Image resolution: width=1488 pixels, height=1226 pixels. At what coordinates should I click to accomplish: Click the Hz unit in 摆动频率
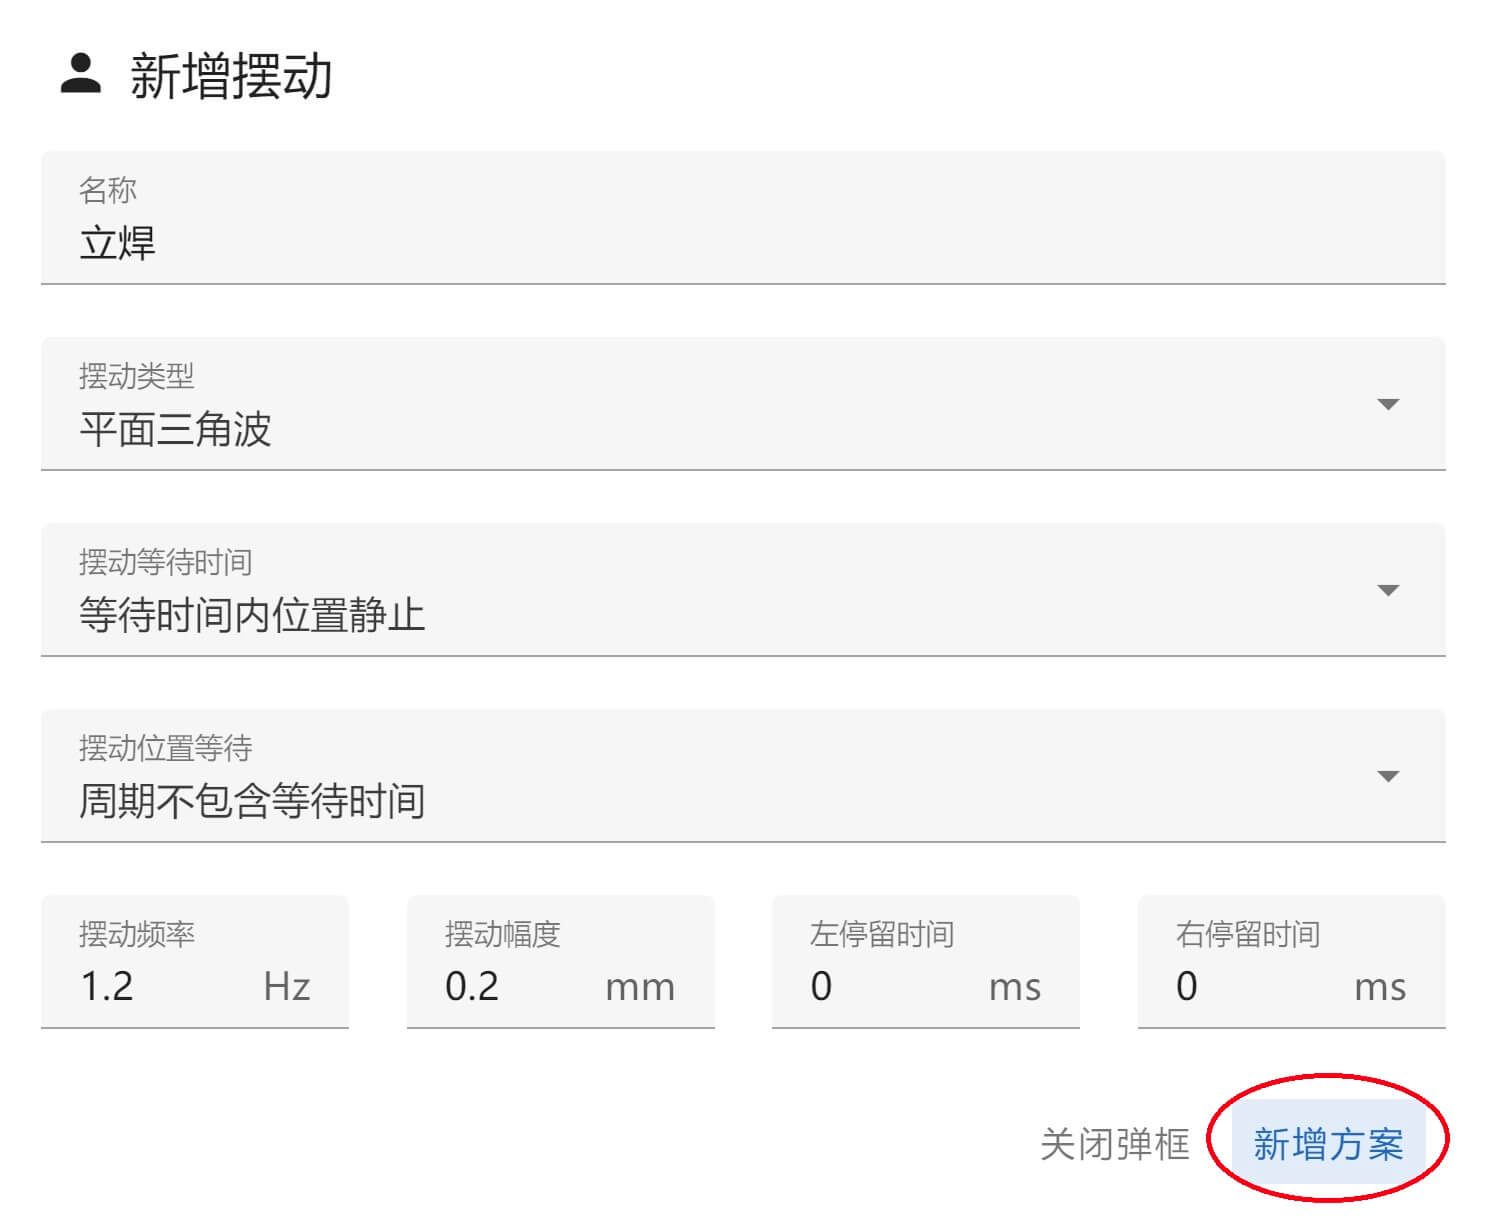pyautogui.click(x=287, y=987)
